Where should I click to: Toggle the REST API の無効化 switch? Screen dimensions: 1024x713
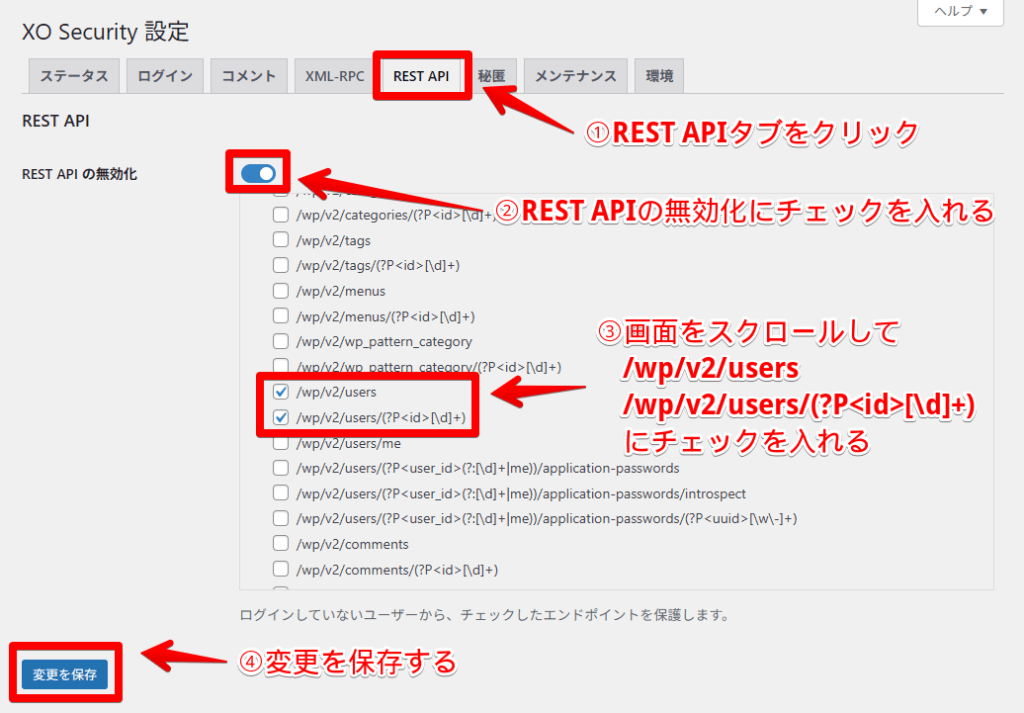[x=258, y=173]
